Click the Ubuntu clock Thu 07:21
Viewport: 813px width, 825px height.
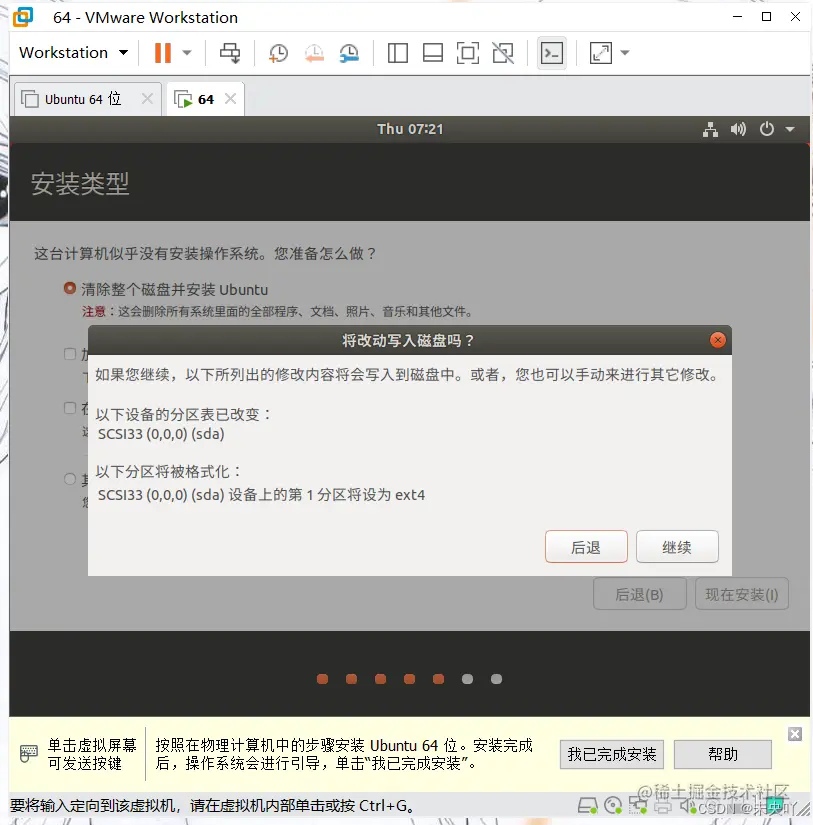click(x=410, y=129)
